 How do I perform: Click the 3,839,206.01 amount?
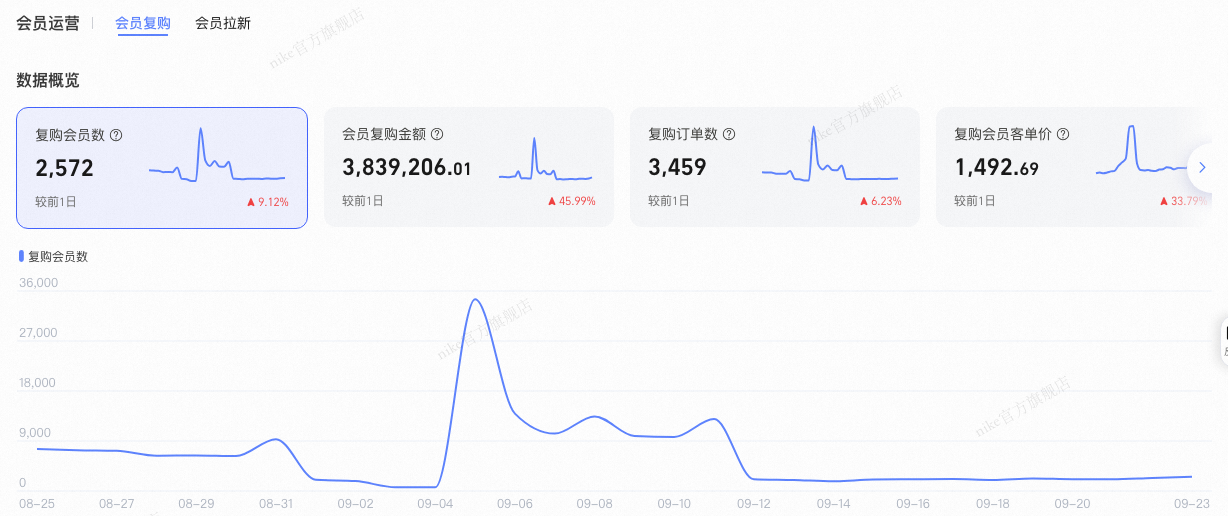tap(406, 167)
